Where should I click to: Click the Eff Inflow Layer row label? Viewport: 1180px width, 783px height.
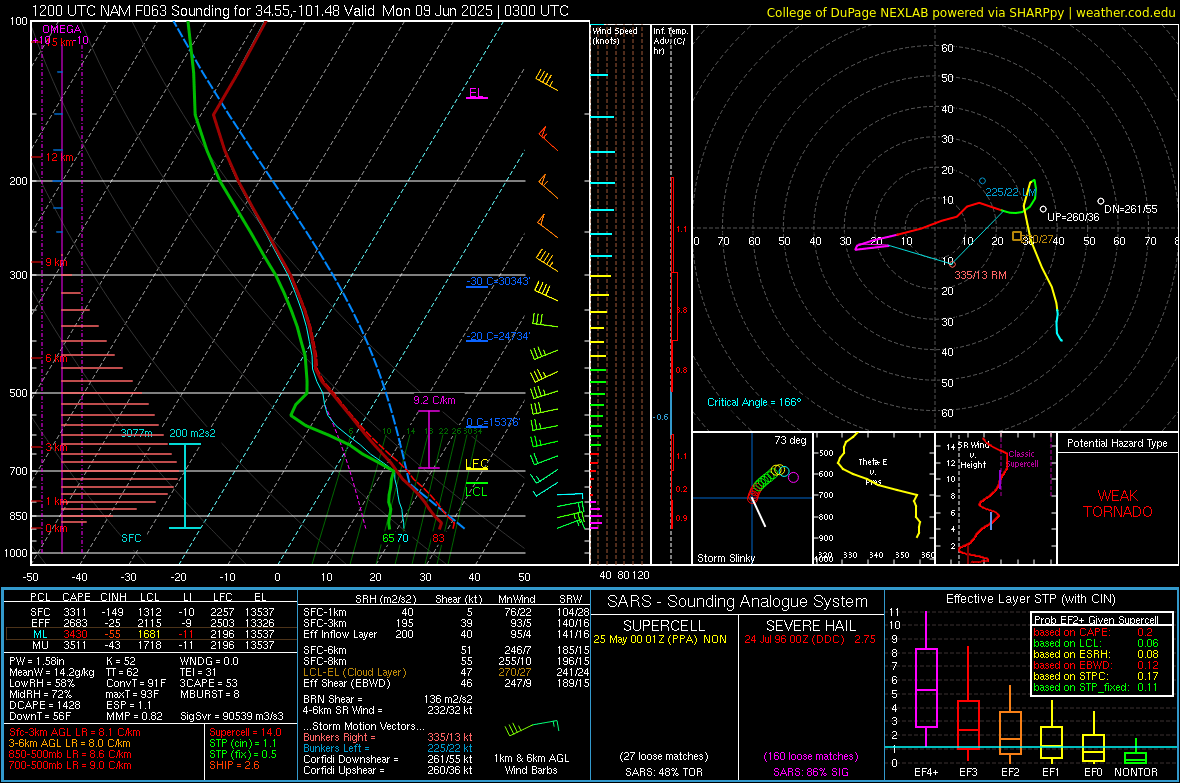coord(340,634)
